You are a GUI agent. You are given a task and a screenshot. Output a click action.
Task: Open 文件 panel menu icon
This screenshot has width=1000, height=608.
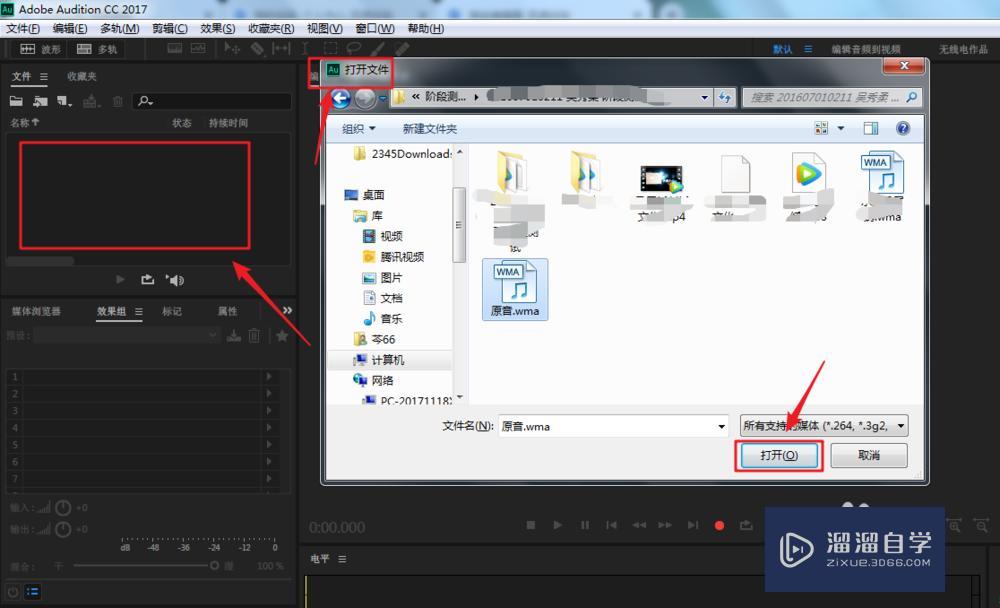[x=43, y=77]
